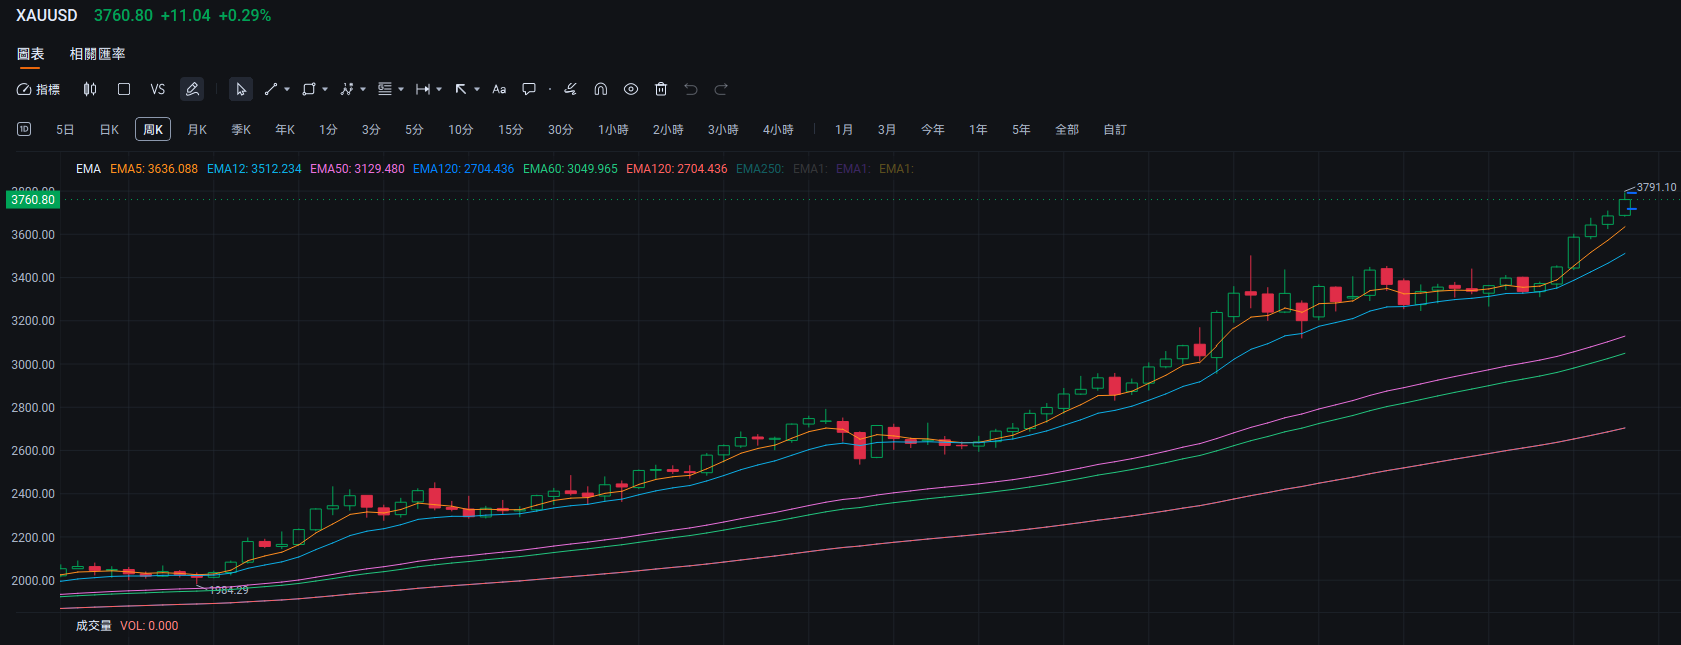Image resolution: width=1681 pixels, height=645 pixels.
Task: Click the VS compare button
Action: (x=157, y=89)
